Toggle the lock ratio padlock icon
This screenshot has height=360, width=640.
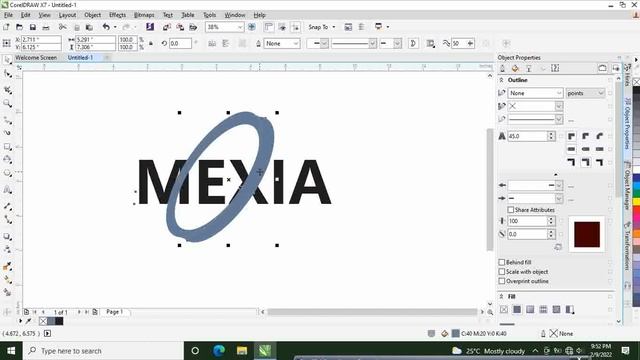(151, 43)
